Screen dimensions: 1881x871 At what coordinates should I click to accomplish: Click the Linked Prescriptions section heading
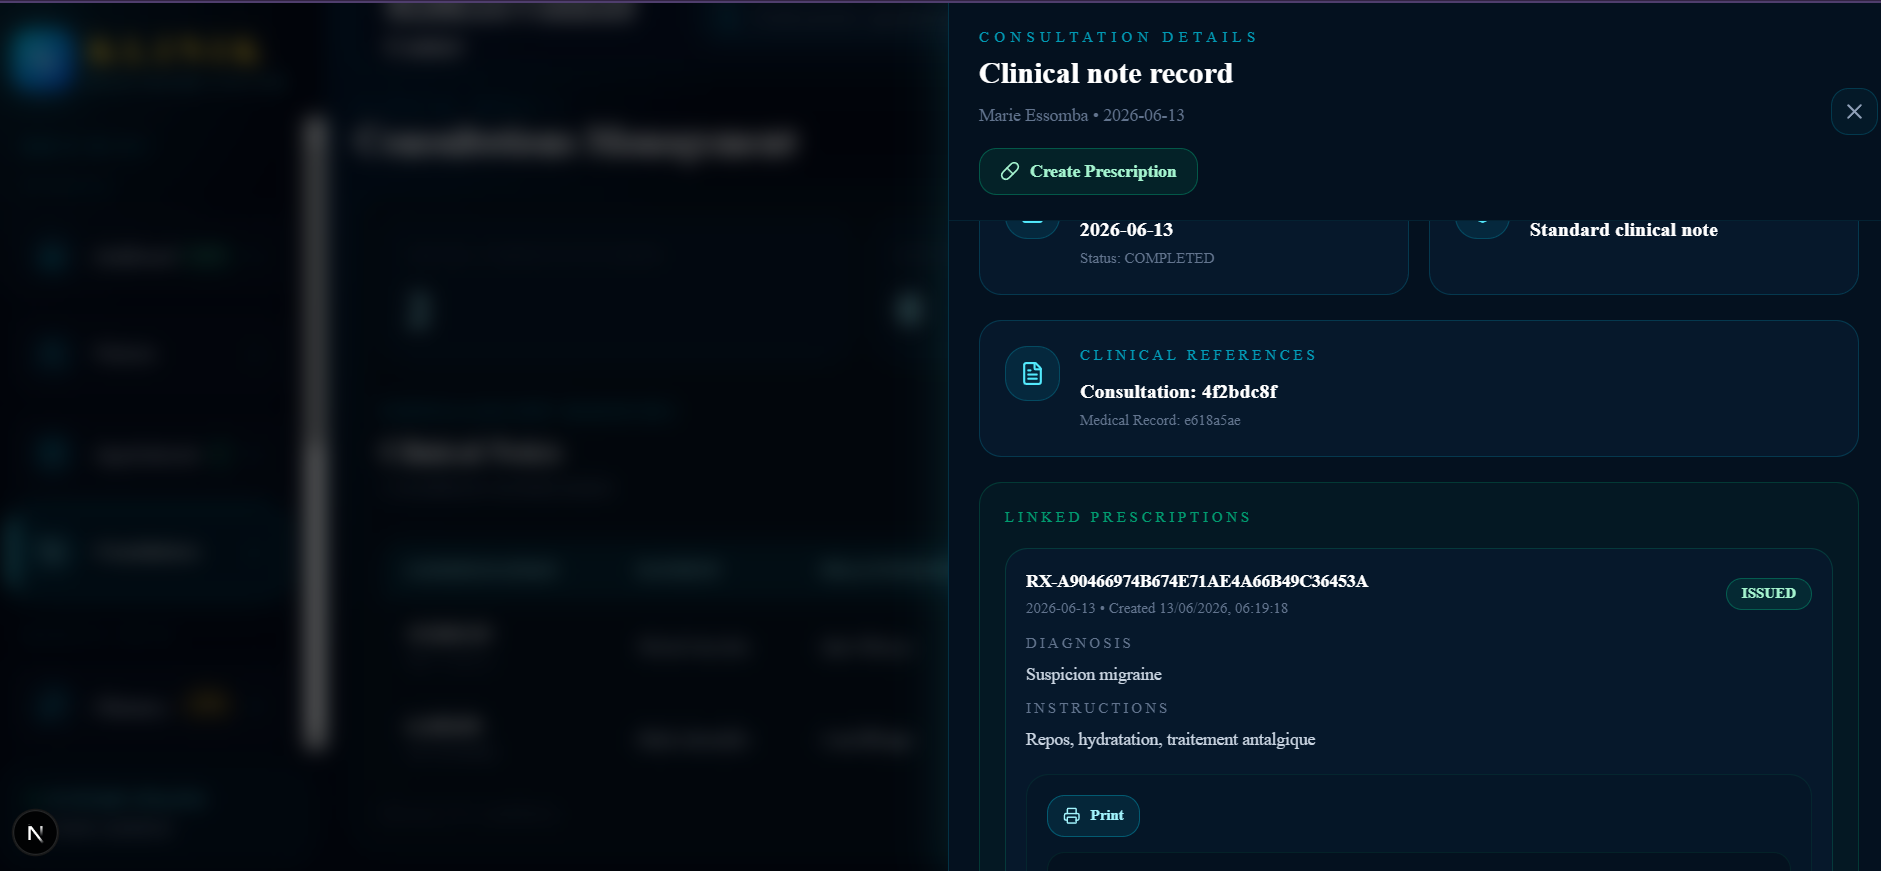[x=1127, y=517]
